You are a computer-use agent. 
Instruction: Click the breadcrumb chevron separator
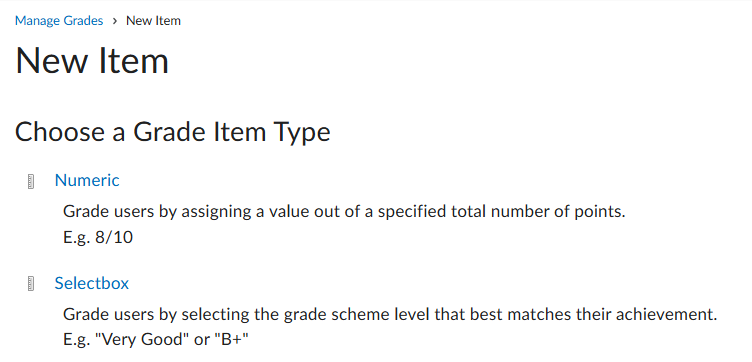pyautogui.click(x=115, y=21)
